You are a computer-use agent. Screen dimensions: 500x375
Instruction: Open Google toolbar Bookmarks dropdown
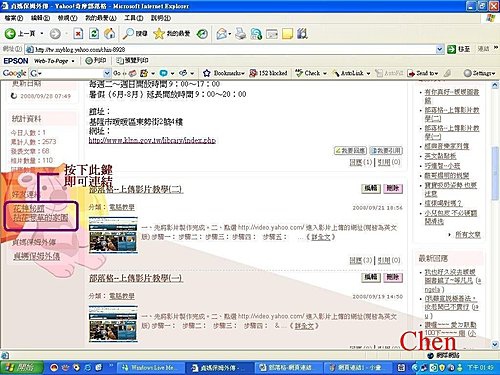[x=224, y=73]
